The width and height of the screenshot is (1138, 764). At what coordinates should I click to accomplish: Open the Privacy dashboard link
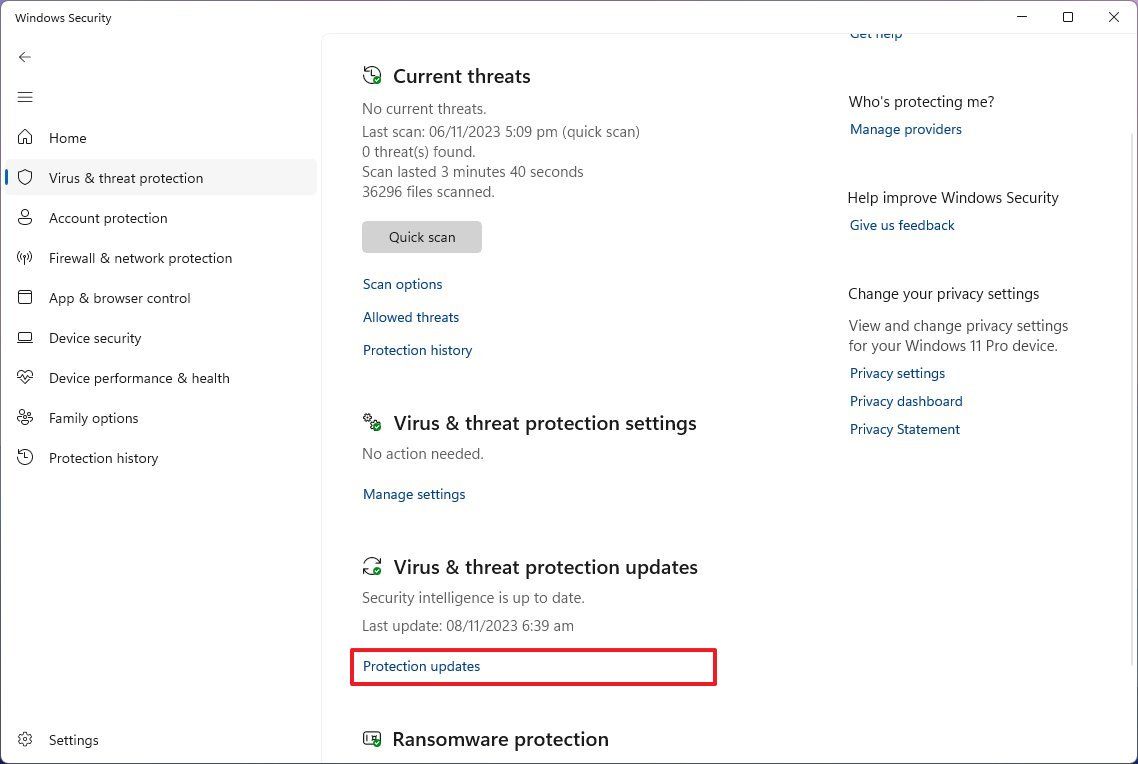click(x=905, y=401)
